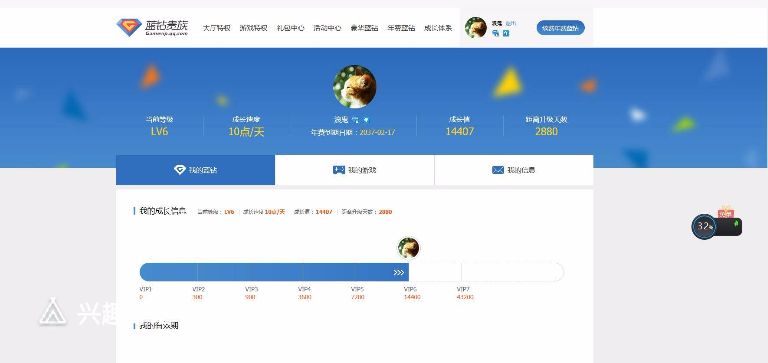768x363 pixels.
Task: Click the blue filled growth progress bar
Action: [x=274, y=272]
